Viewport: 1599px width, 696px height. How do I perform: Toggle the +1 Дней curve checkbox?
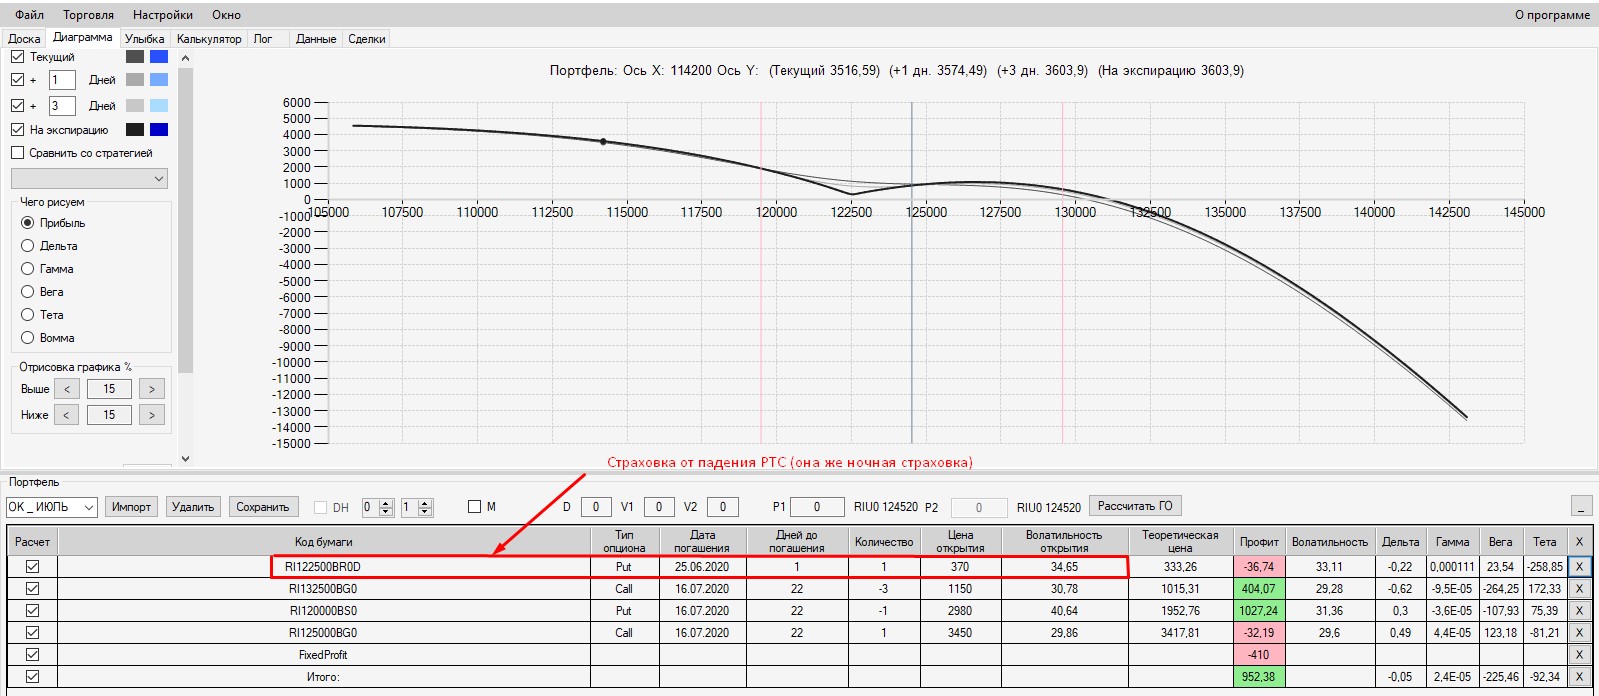point(17,80)
